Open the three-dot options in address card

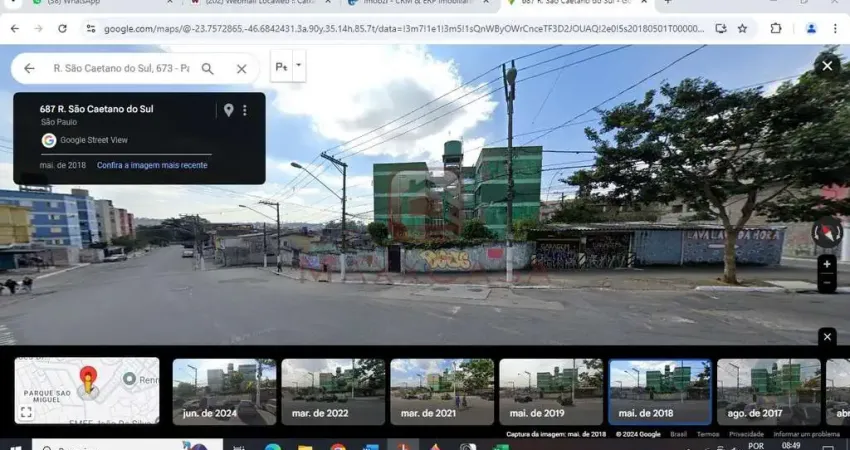(245, 110)
